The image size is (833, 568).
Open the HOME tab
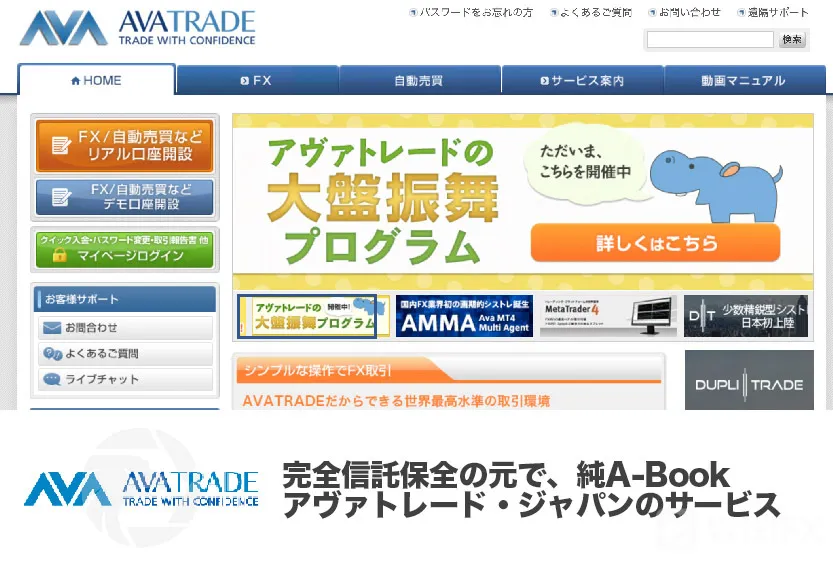pos(96,80)
